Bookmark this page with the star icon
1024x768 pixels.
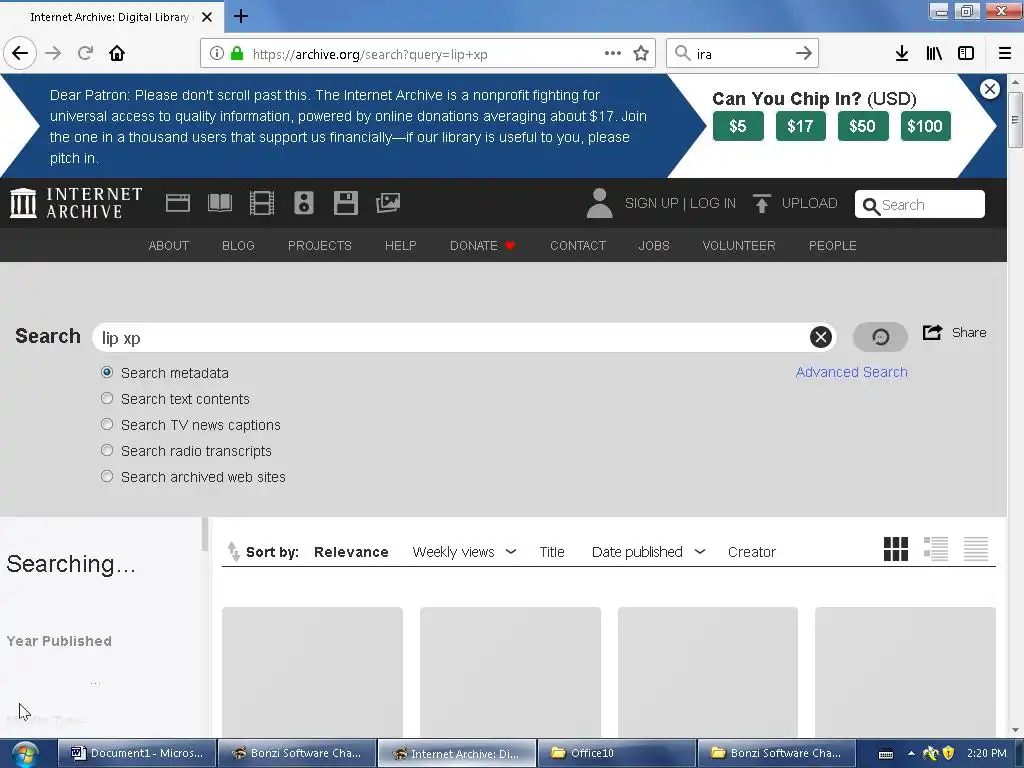point(641,53)
